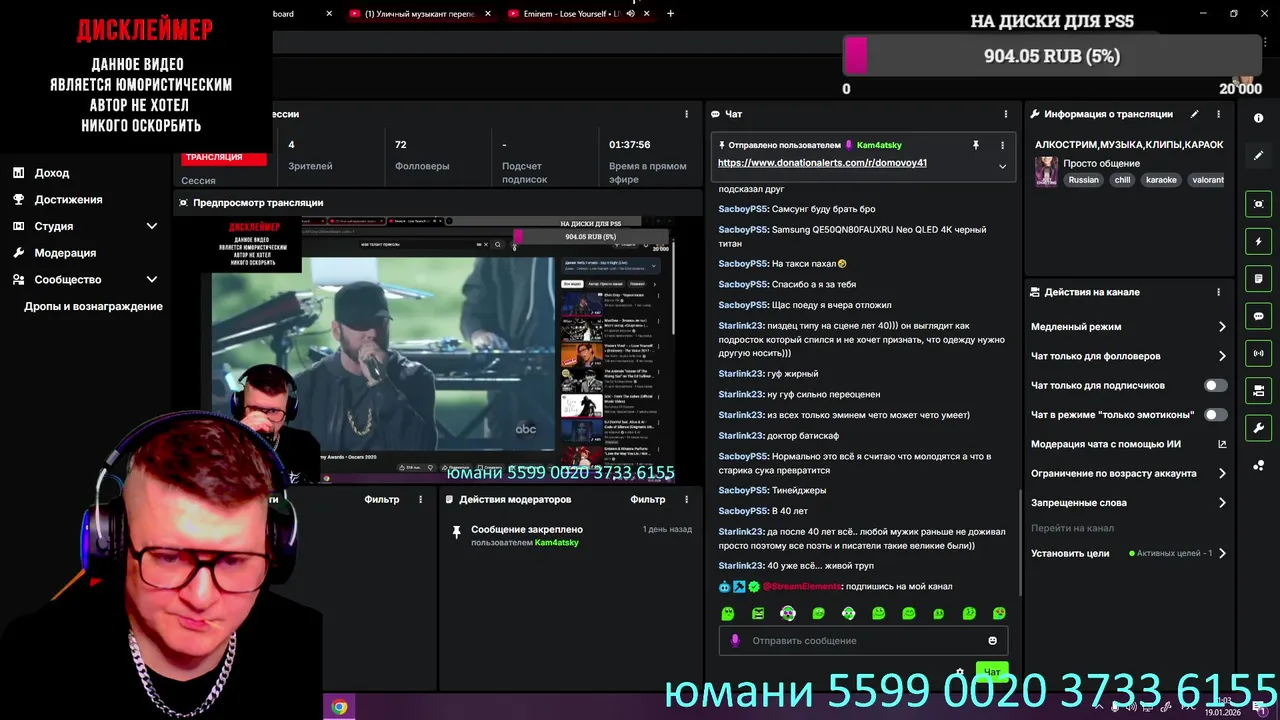Expand the pinned message chevron
The width and height of the screenshot is (1280, 720).
(1002, 167)
